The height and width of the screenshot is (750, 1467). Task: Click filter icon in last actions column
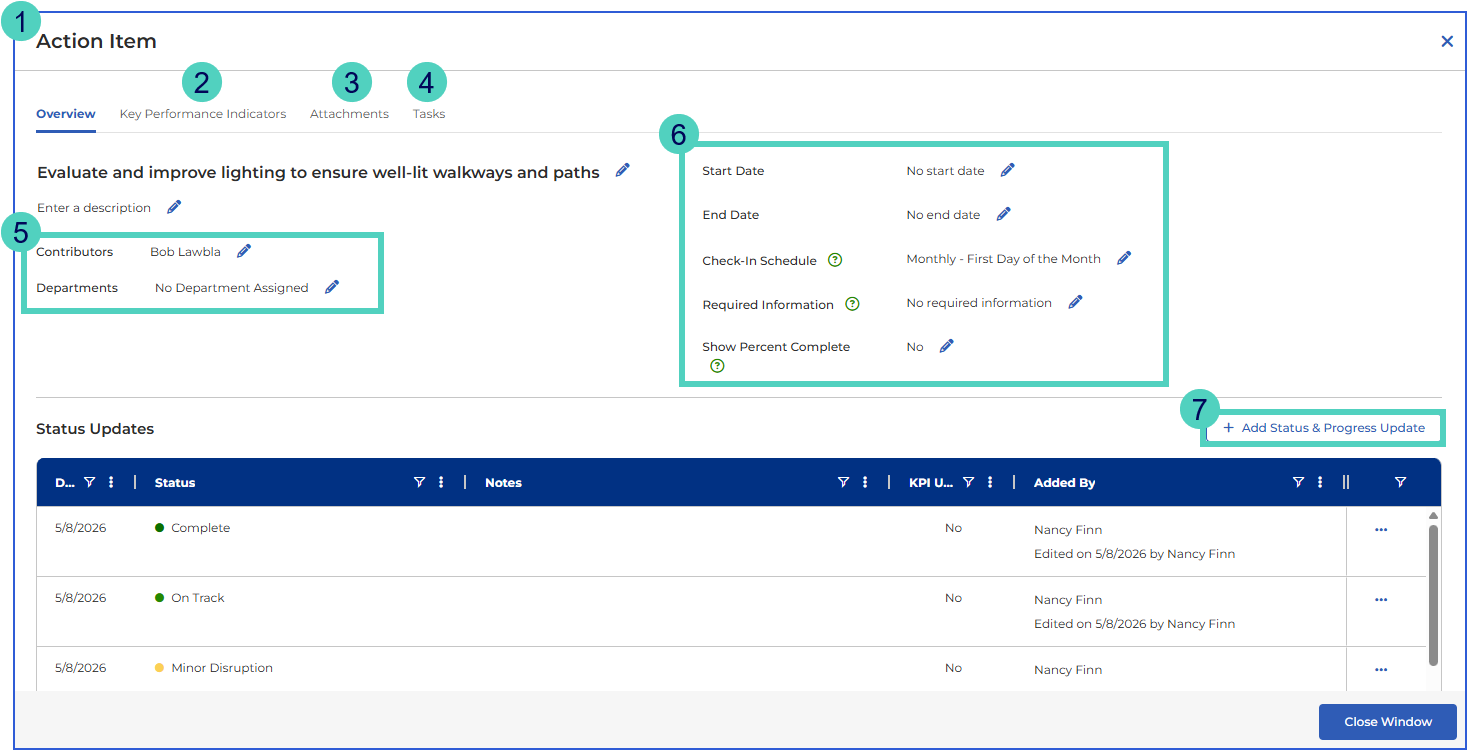(x=1401, y=482)
